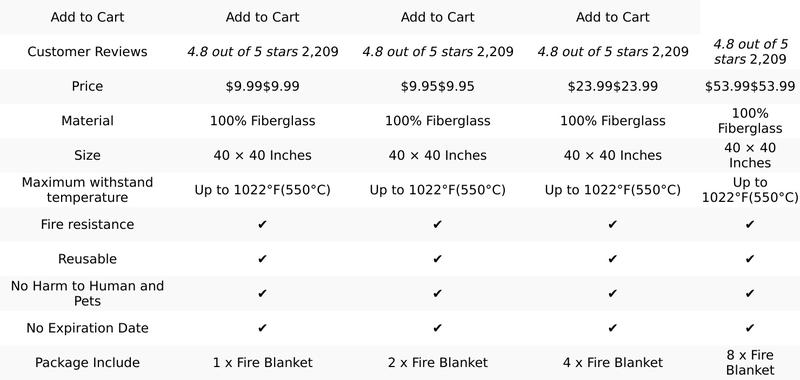Select the Maximum withstand temperature row label
Image resolution: width=800 pixels, height=380 pixels.
click(87, 190)
